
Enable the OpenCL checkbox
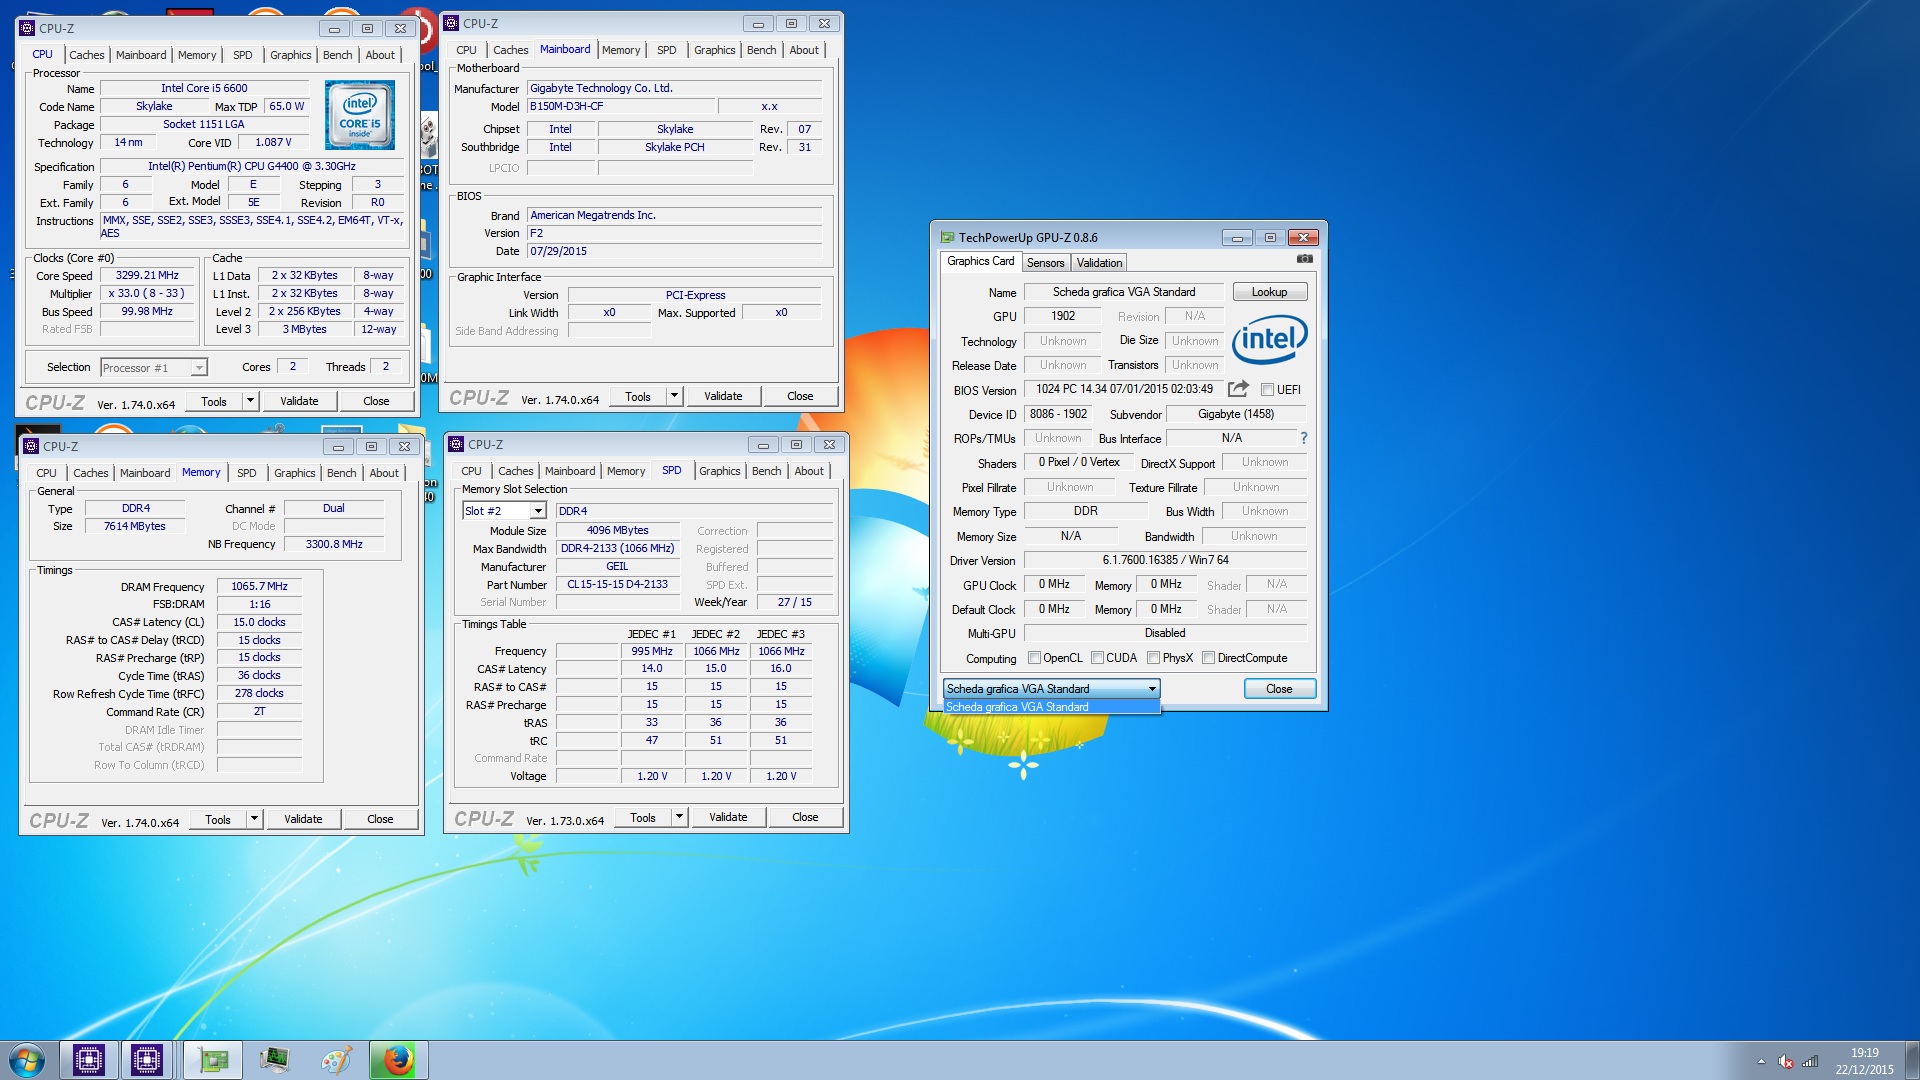(x=1035, y=658)
